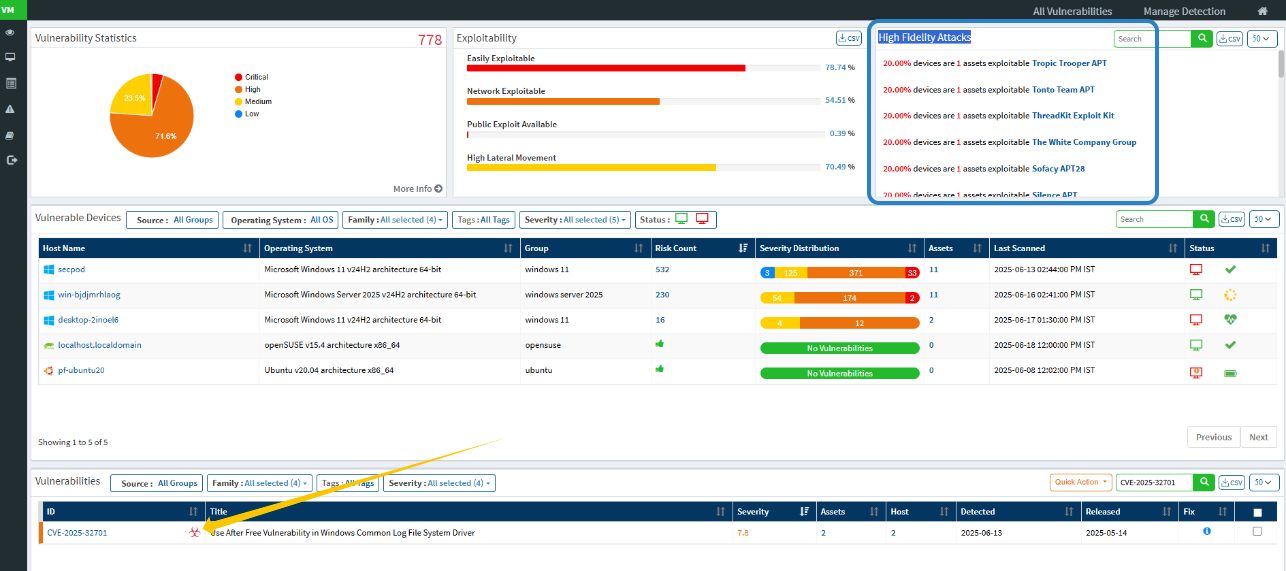This screenshot has width=1286, height=571.
Task: Click the eye icon in left sidebar
Action: coord(12,33)
